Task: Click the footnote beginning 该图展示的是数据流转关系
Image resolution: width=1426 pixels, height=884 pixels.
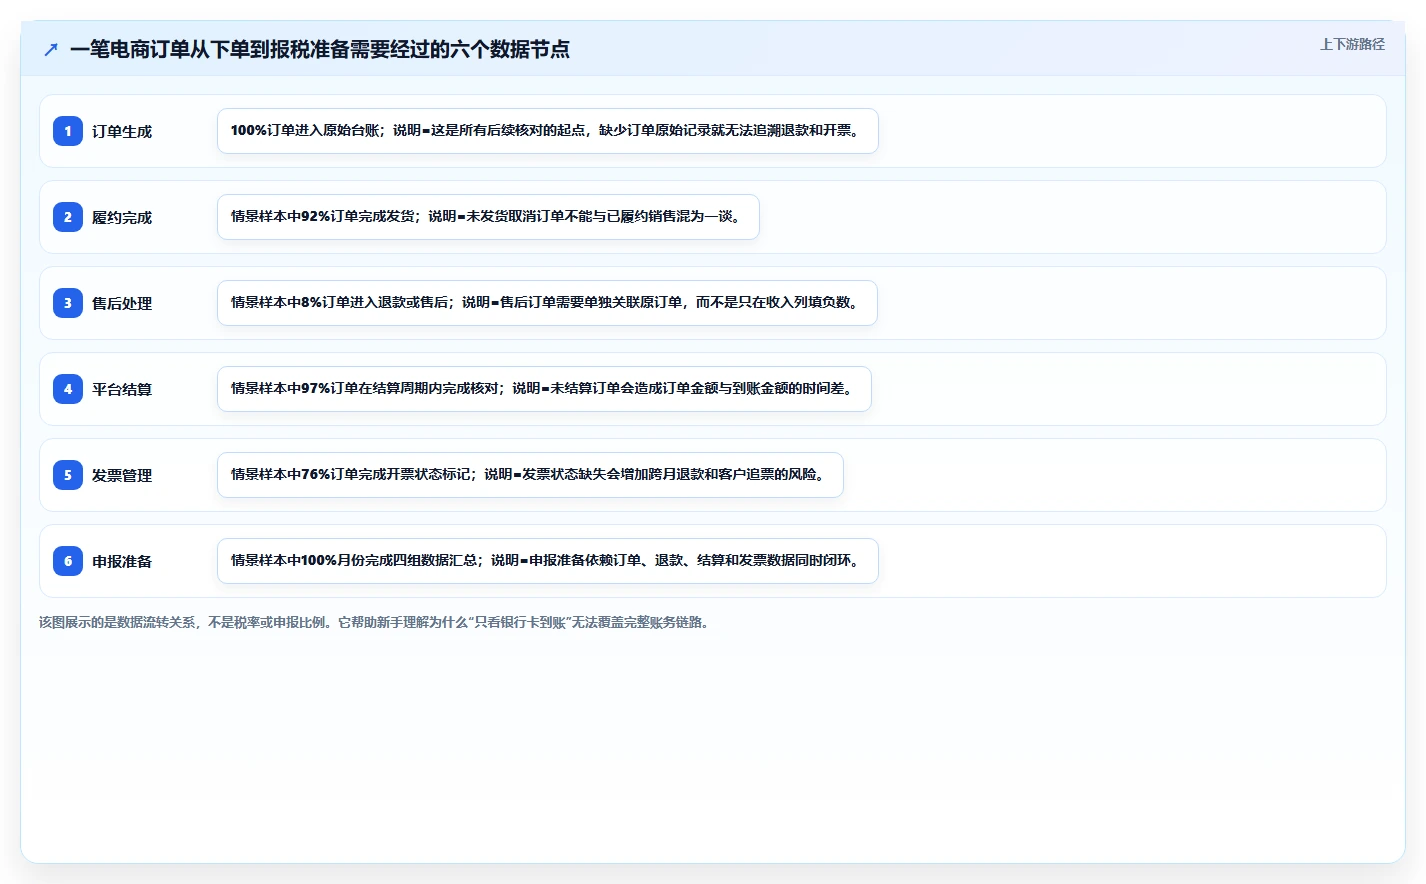Action: pos(376,622)
